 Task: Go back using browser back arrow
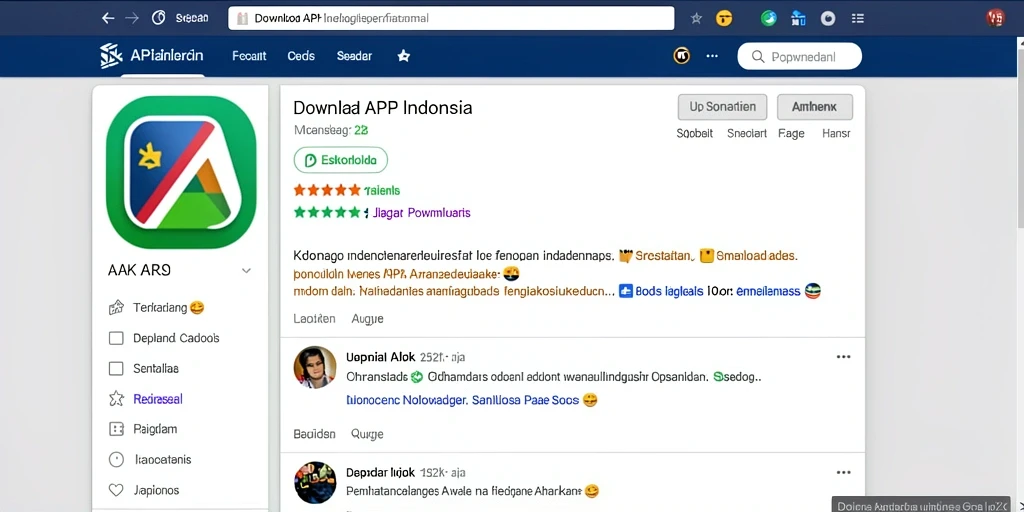(108, 18)
